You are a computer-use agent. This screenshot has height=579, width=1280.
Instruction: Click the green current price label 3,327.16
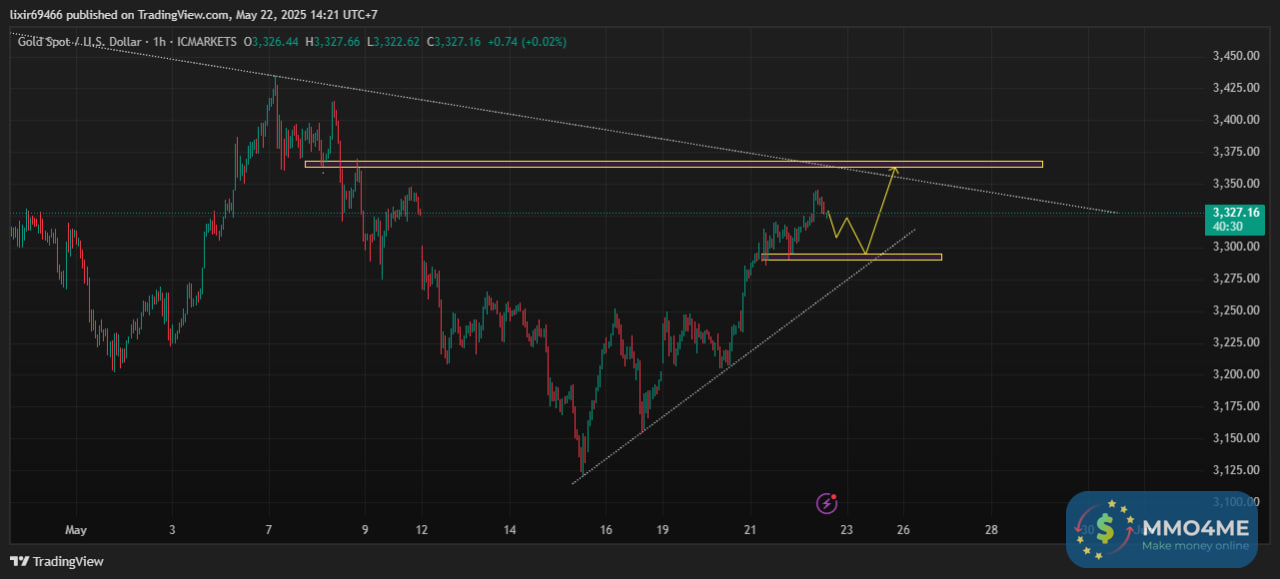(x=1236, y=219)
